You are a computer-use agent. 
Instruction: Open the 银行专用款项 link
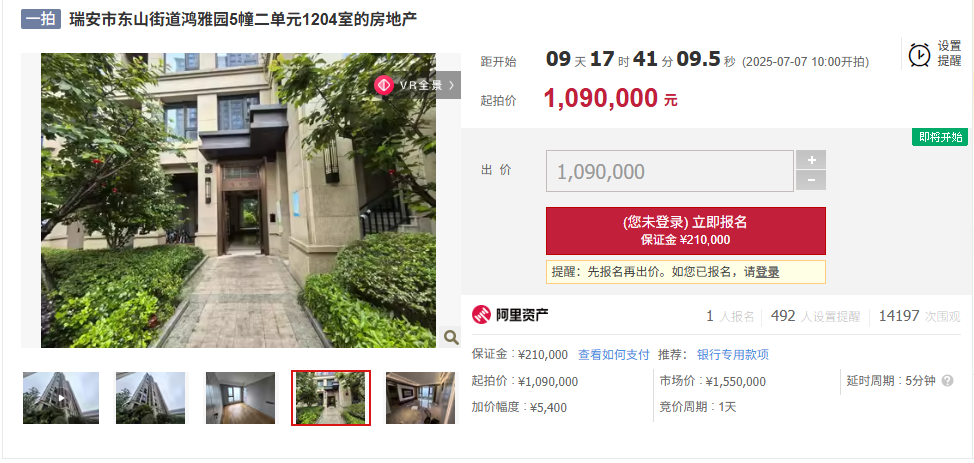point(733,354)
